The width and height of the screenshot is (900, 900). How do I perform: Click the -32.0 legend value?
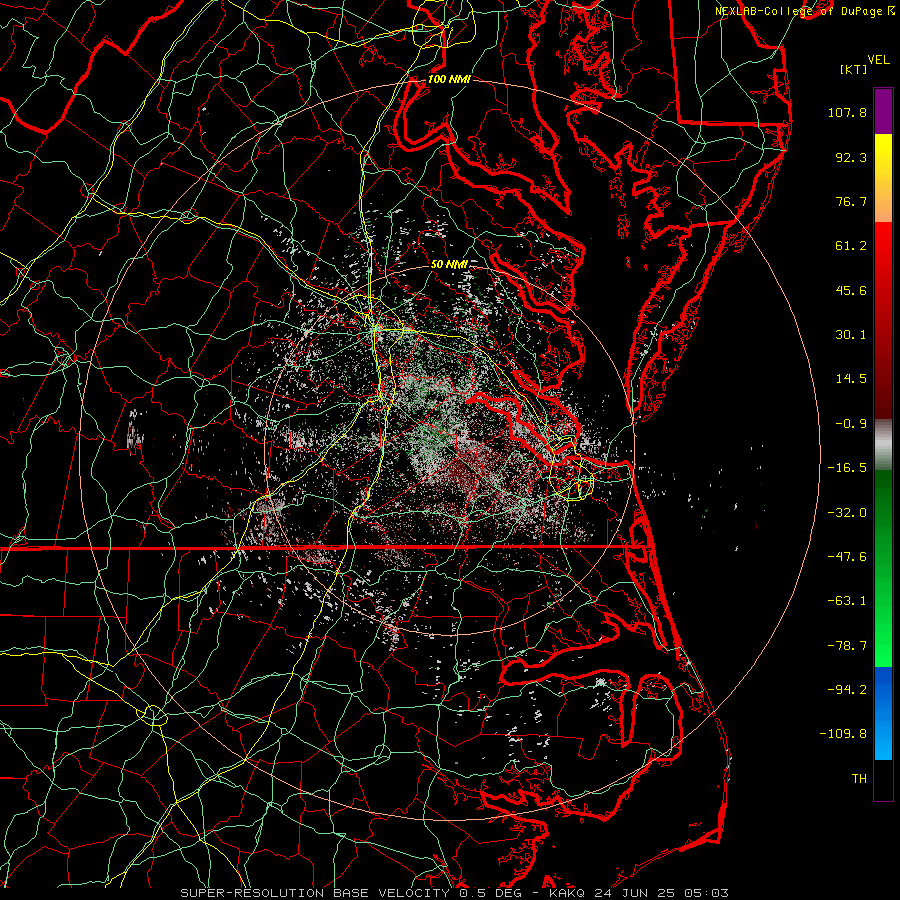[847, 513]
